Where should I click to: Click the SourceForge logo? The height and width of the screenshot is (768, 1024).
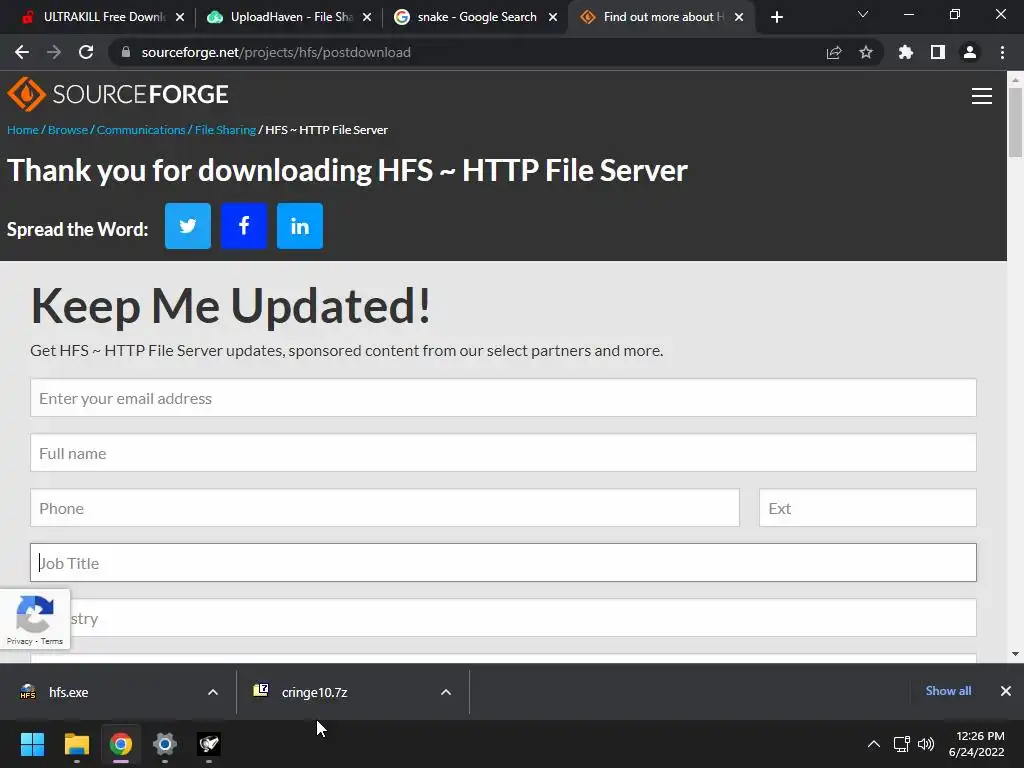click(x=118, y=94)
